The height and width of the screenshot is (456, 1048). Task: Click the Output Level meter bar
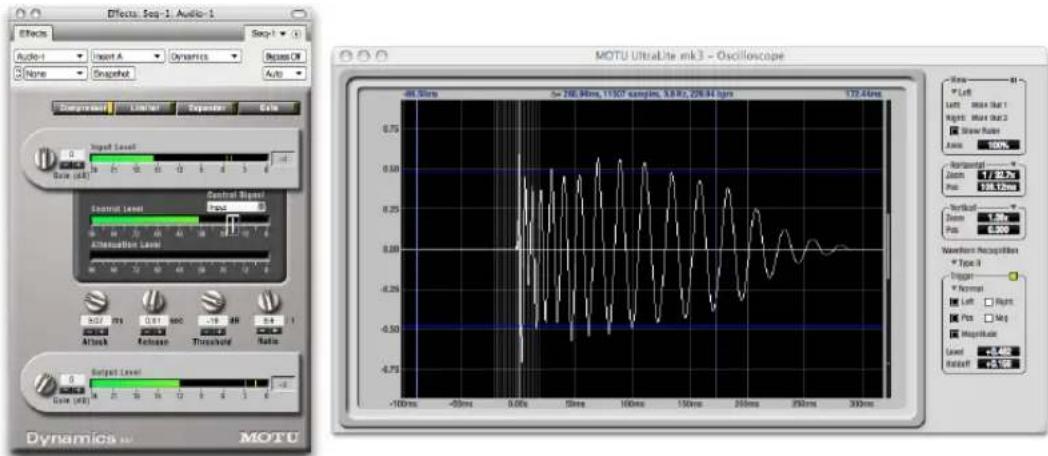[179, 383]
